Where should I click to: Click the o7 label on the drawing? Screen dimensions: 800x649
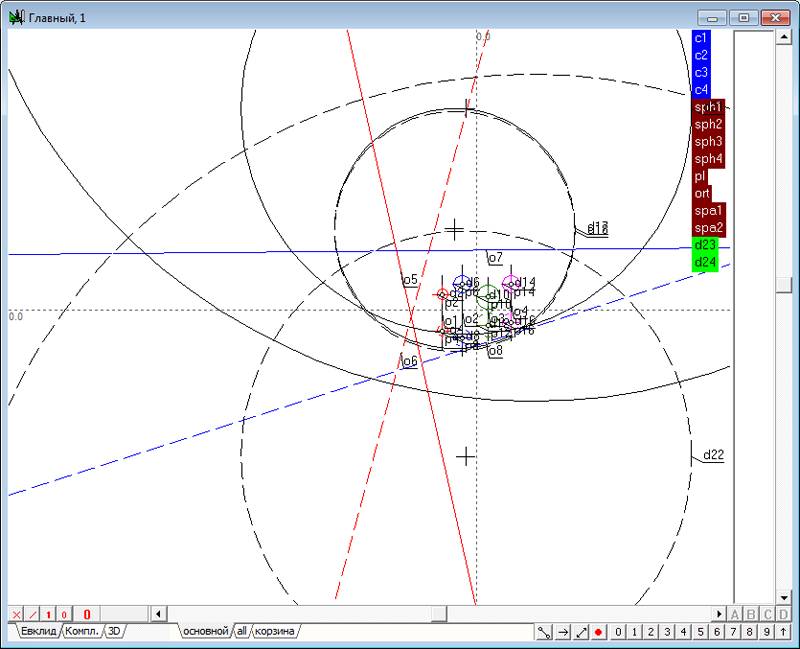tap(495, 258)
